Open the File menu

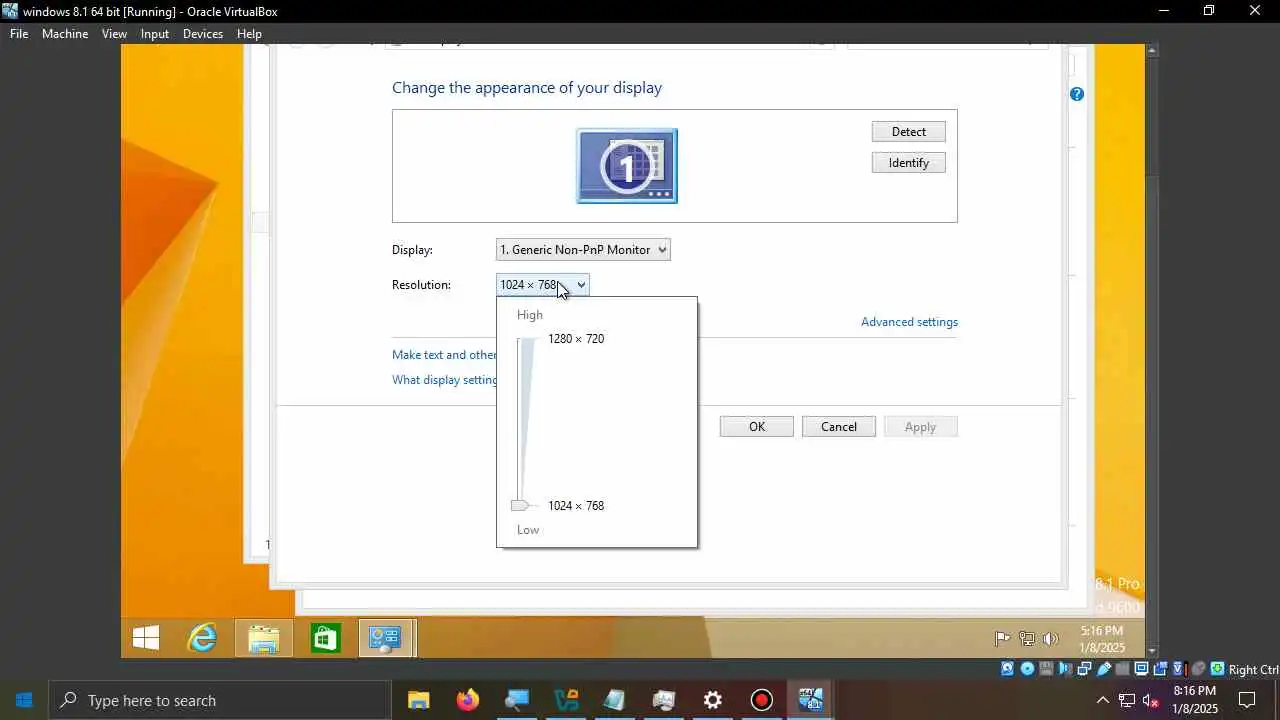coord(19,33)
